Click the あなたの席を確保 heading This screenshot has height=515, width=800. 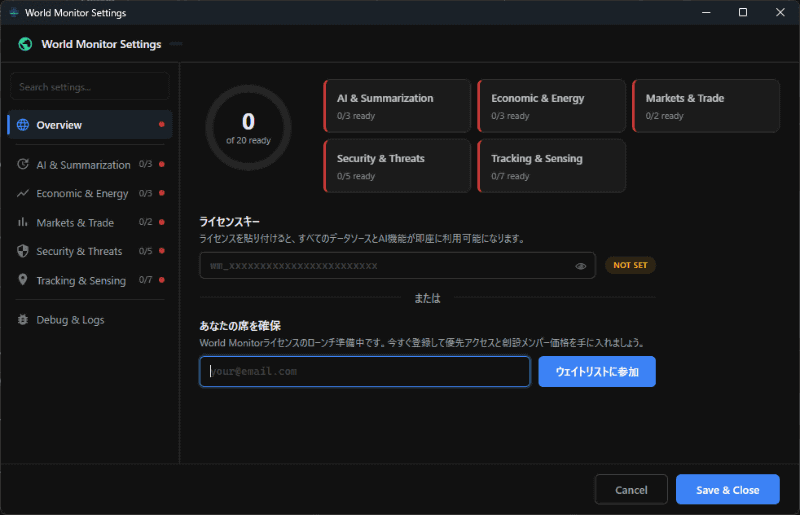(240, 326)
